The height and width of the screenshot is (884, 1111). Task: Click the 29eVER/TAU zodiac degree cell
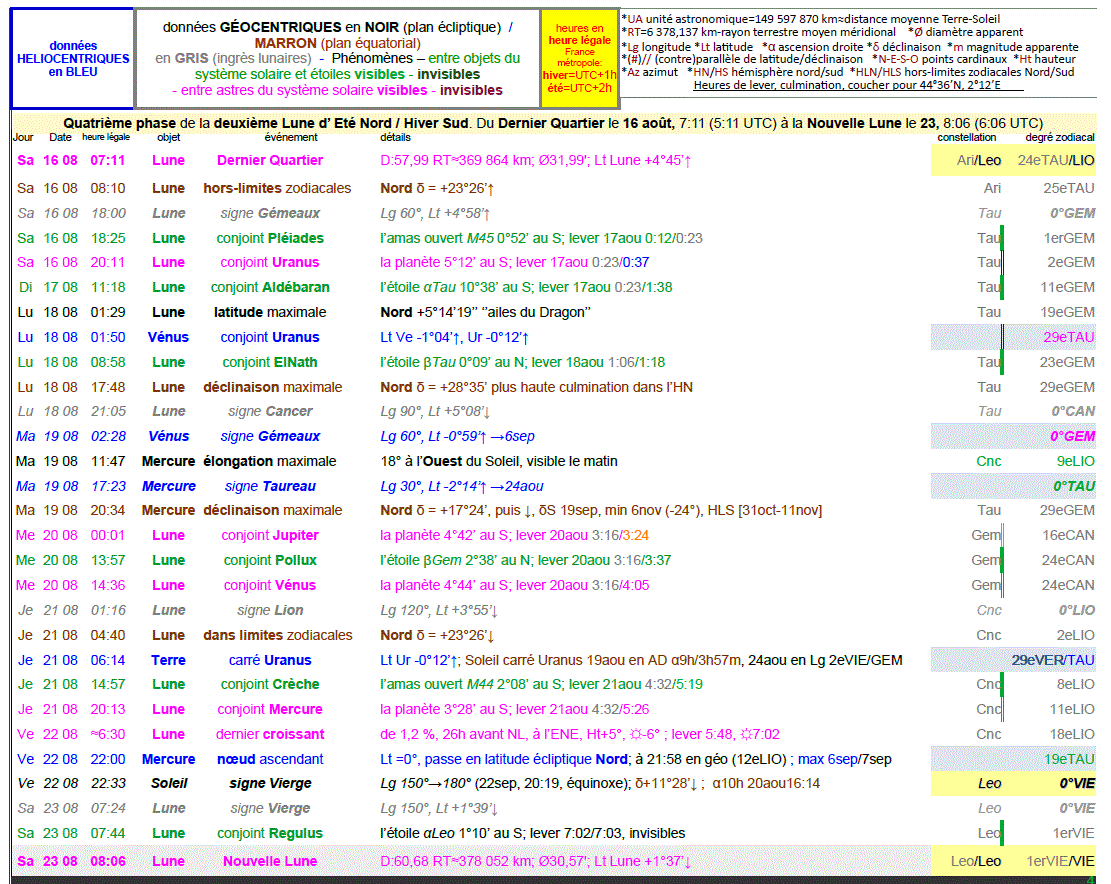pos(1052,660)
